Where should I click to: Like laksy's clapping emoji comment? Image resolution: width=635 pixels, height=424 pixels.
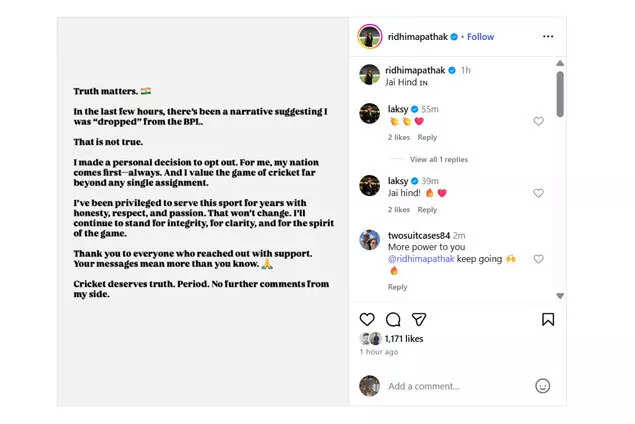pos(538,121)
